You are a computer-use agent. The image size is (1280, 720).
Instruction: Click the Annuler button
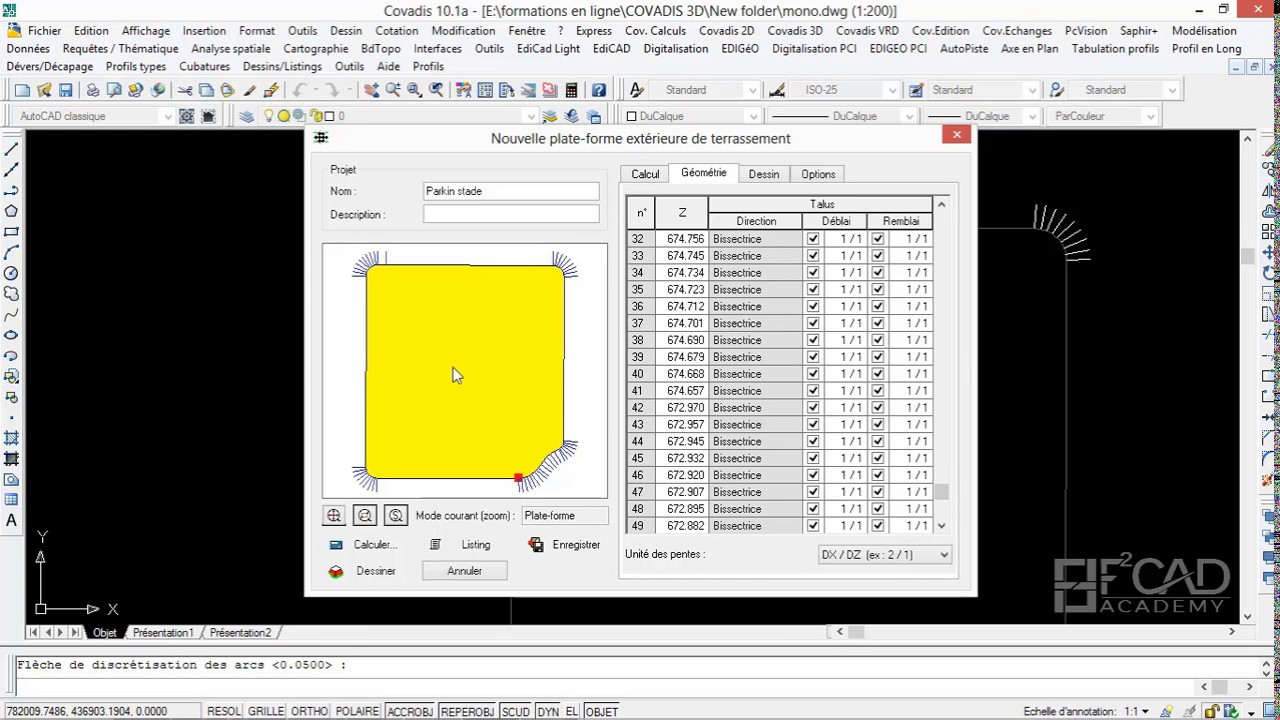pyautogui.click(x=464, y=571)
